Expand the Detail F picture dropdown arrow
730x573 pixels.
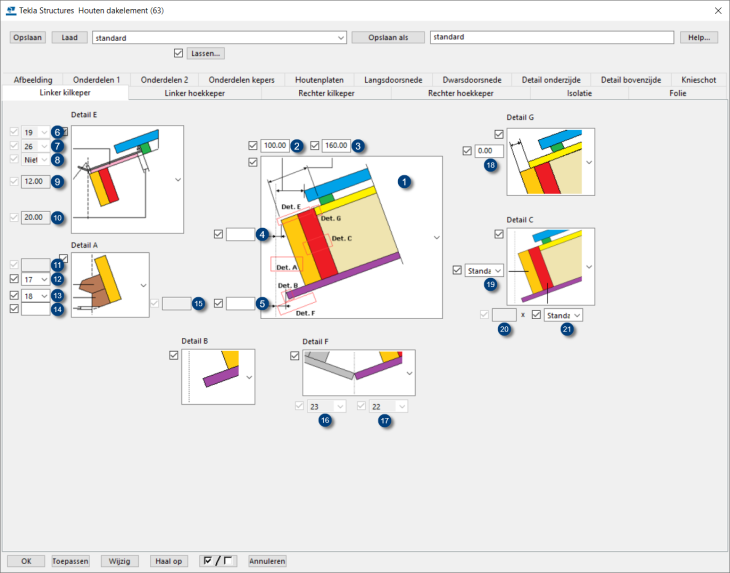(x=410, y=373)
